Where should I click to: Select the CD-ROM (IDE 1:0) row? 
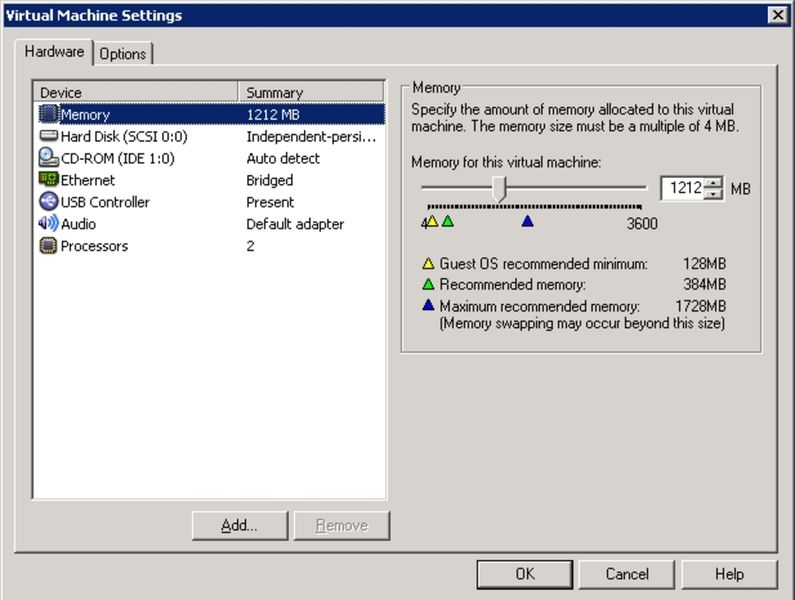click(x=211, y=158)
